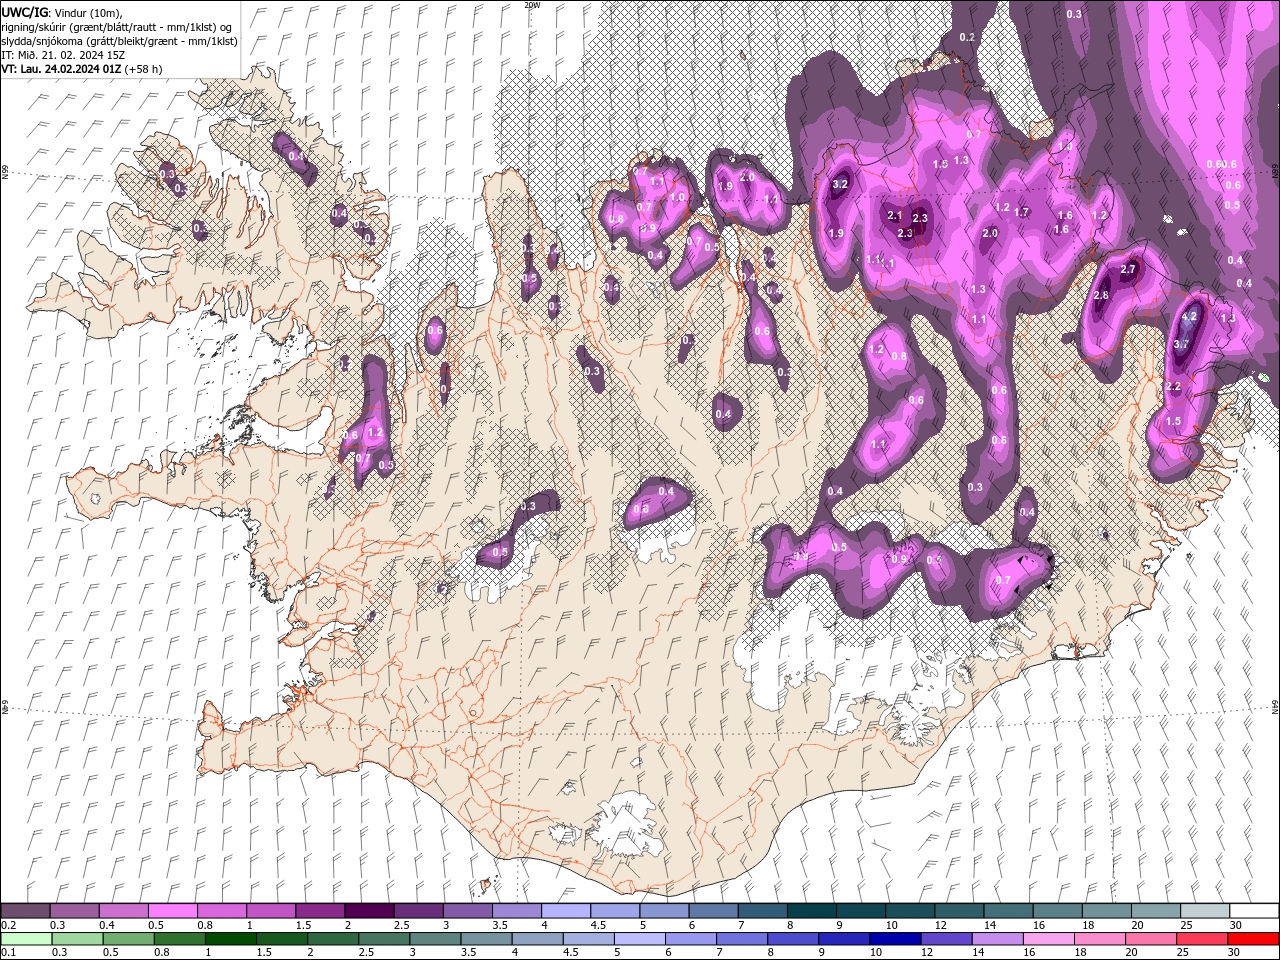Viewport: 1280px width, 960px height.
Task: Select the 'VT: Lau. 24.02.2024 01Z (+58 h)' line
Action: (82, 69)
